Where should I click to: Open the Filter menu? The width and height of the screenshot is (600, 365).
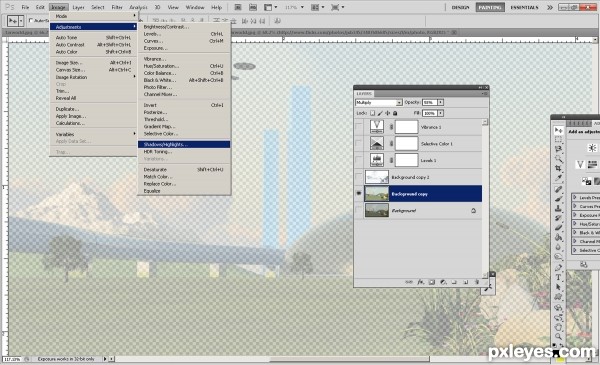[117, 7]
